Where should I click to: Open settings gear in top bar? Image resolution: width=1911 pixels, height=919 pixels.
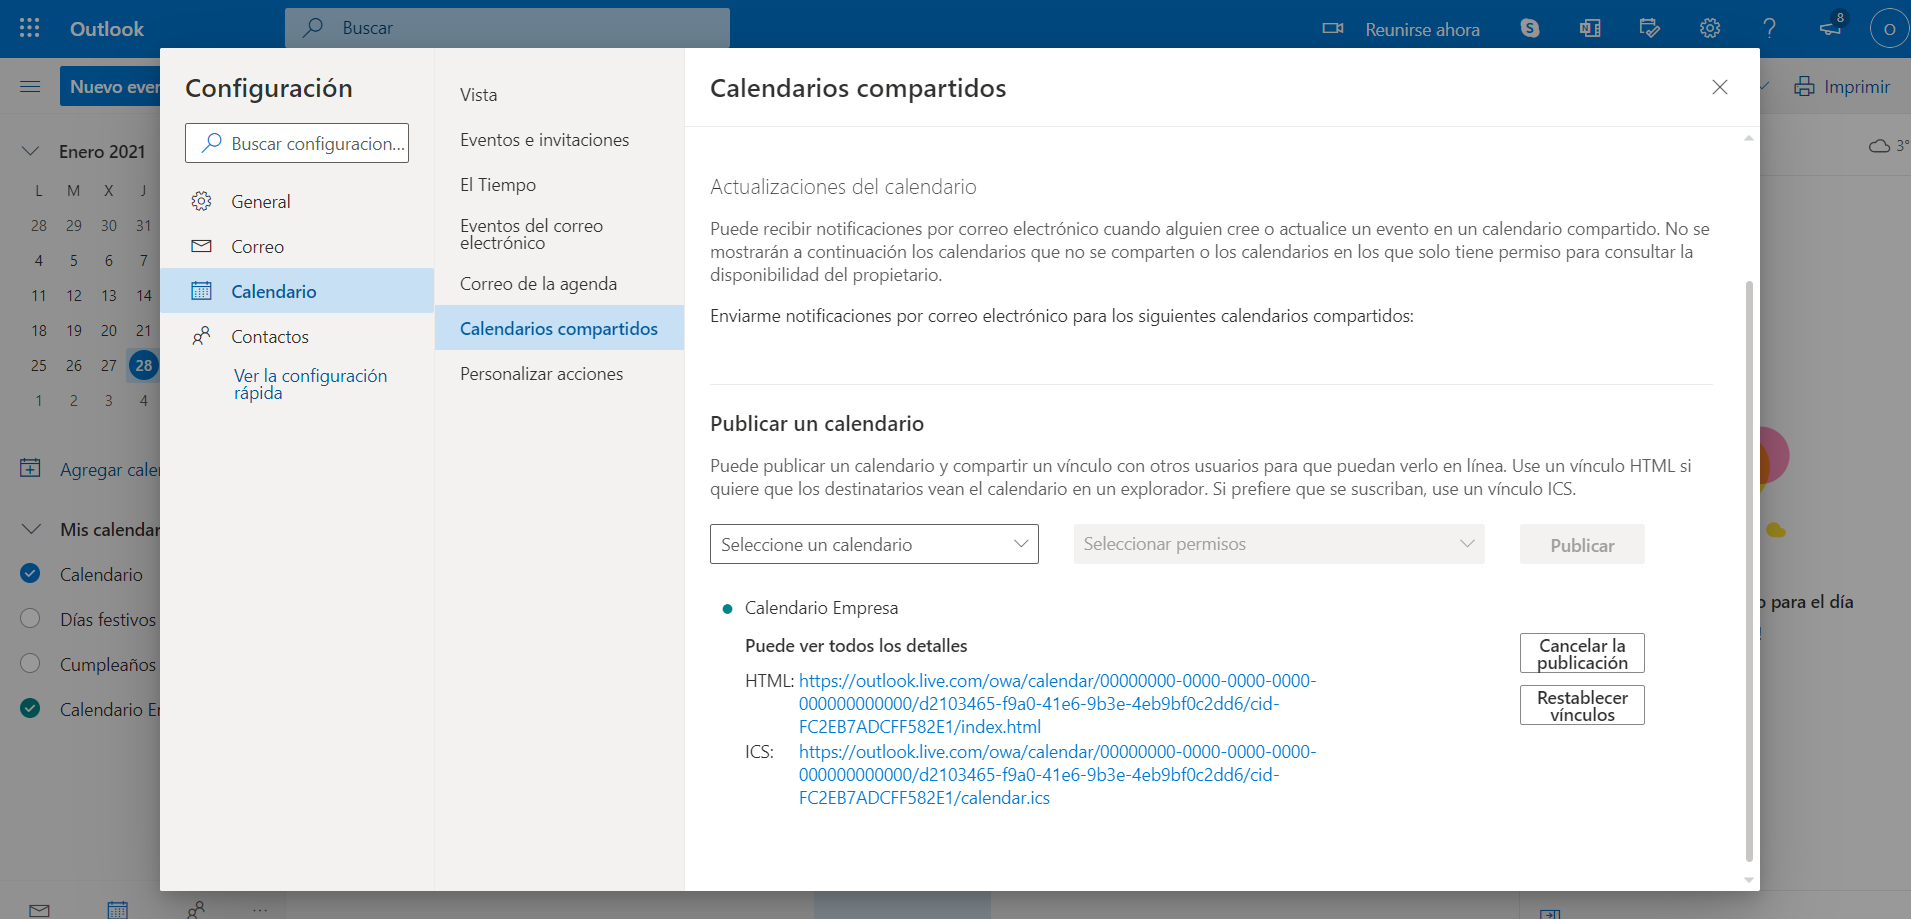pos(1709,28)
